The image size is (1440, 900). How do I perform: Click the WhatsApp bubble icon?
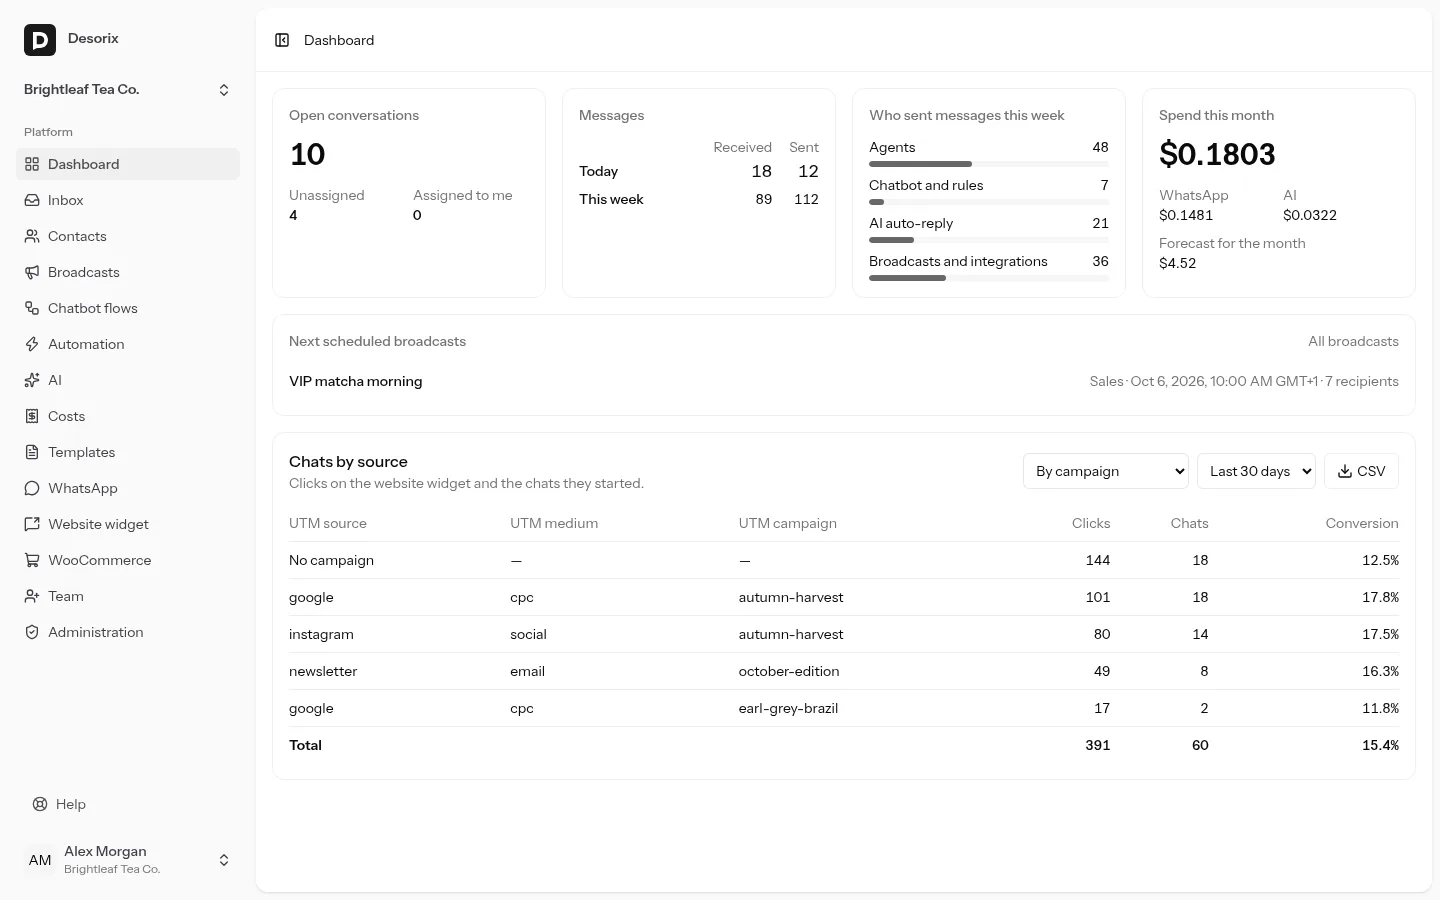pos(32,488)
